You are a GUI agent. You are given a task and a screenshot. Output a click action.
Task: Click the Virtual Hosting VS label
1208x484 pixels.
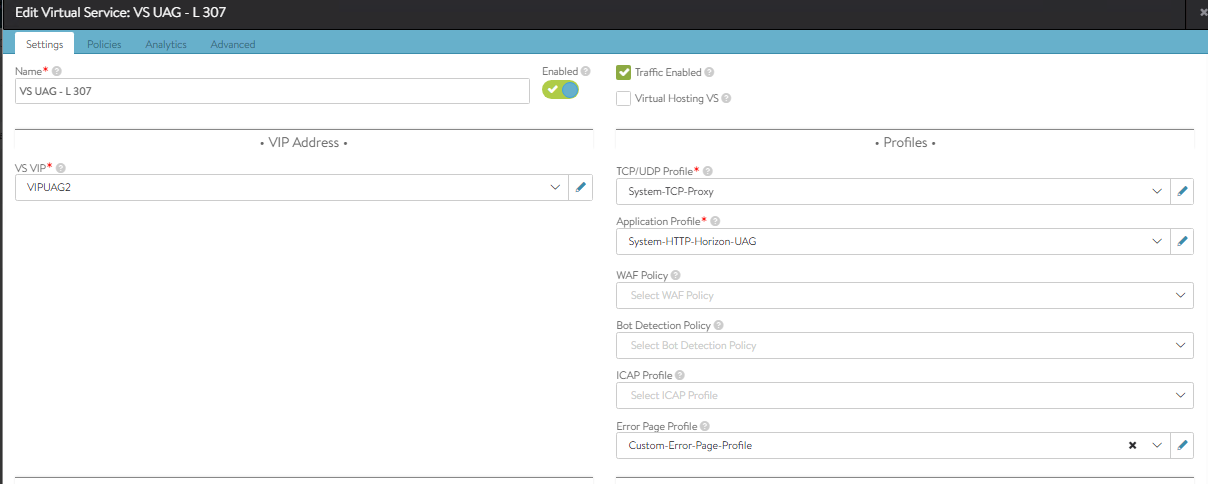(677, 98)
